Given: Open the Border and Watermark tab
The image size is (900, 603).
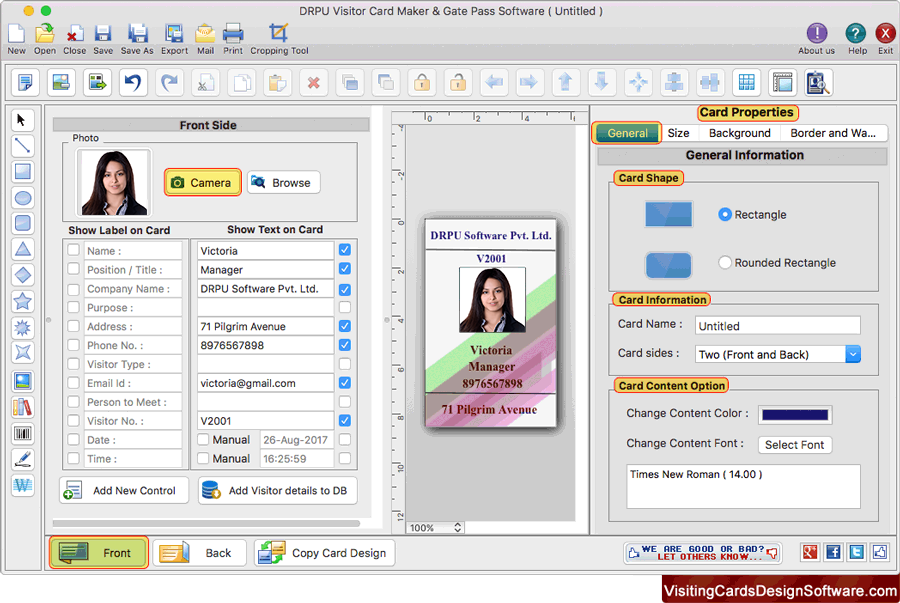Looking at the screenshot, I should click(x=833, y=133).
